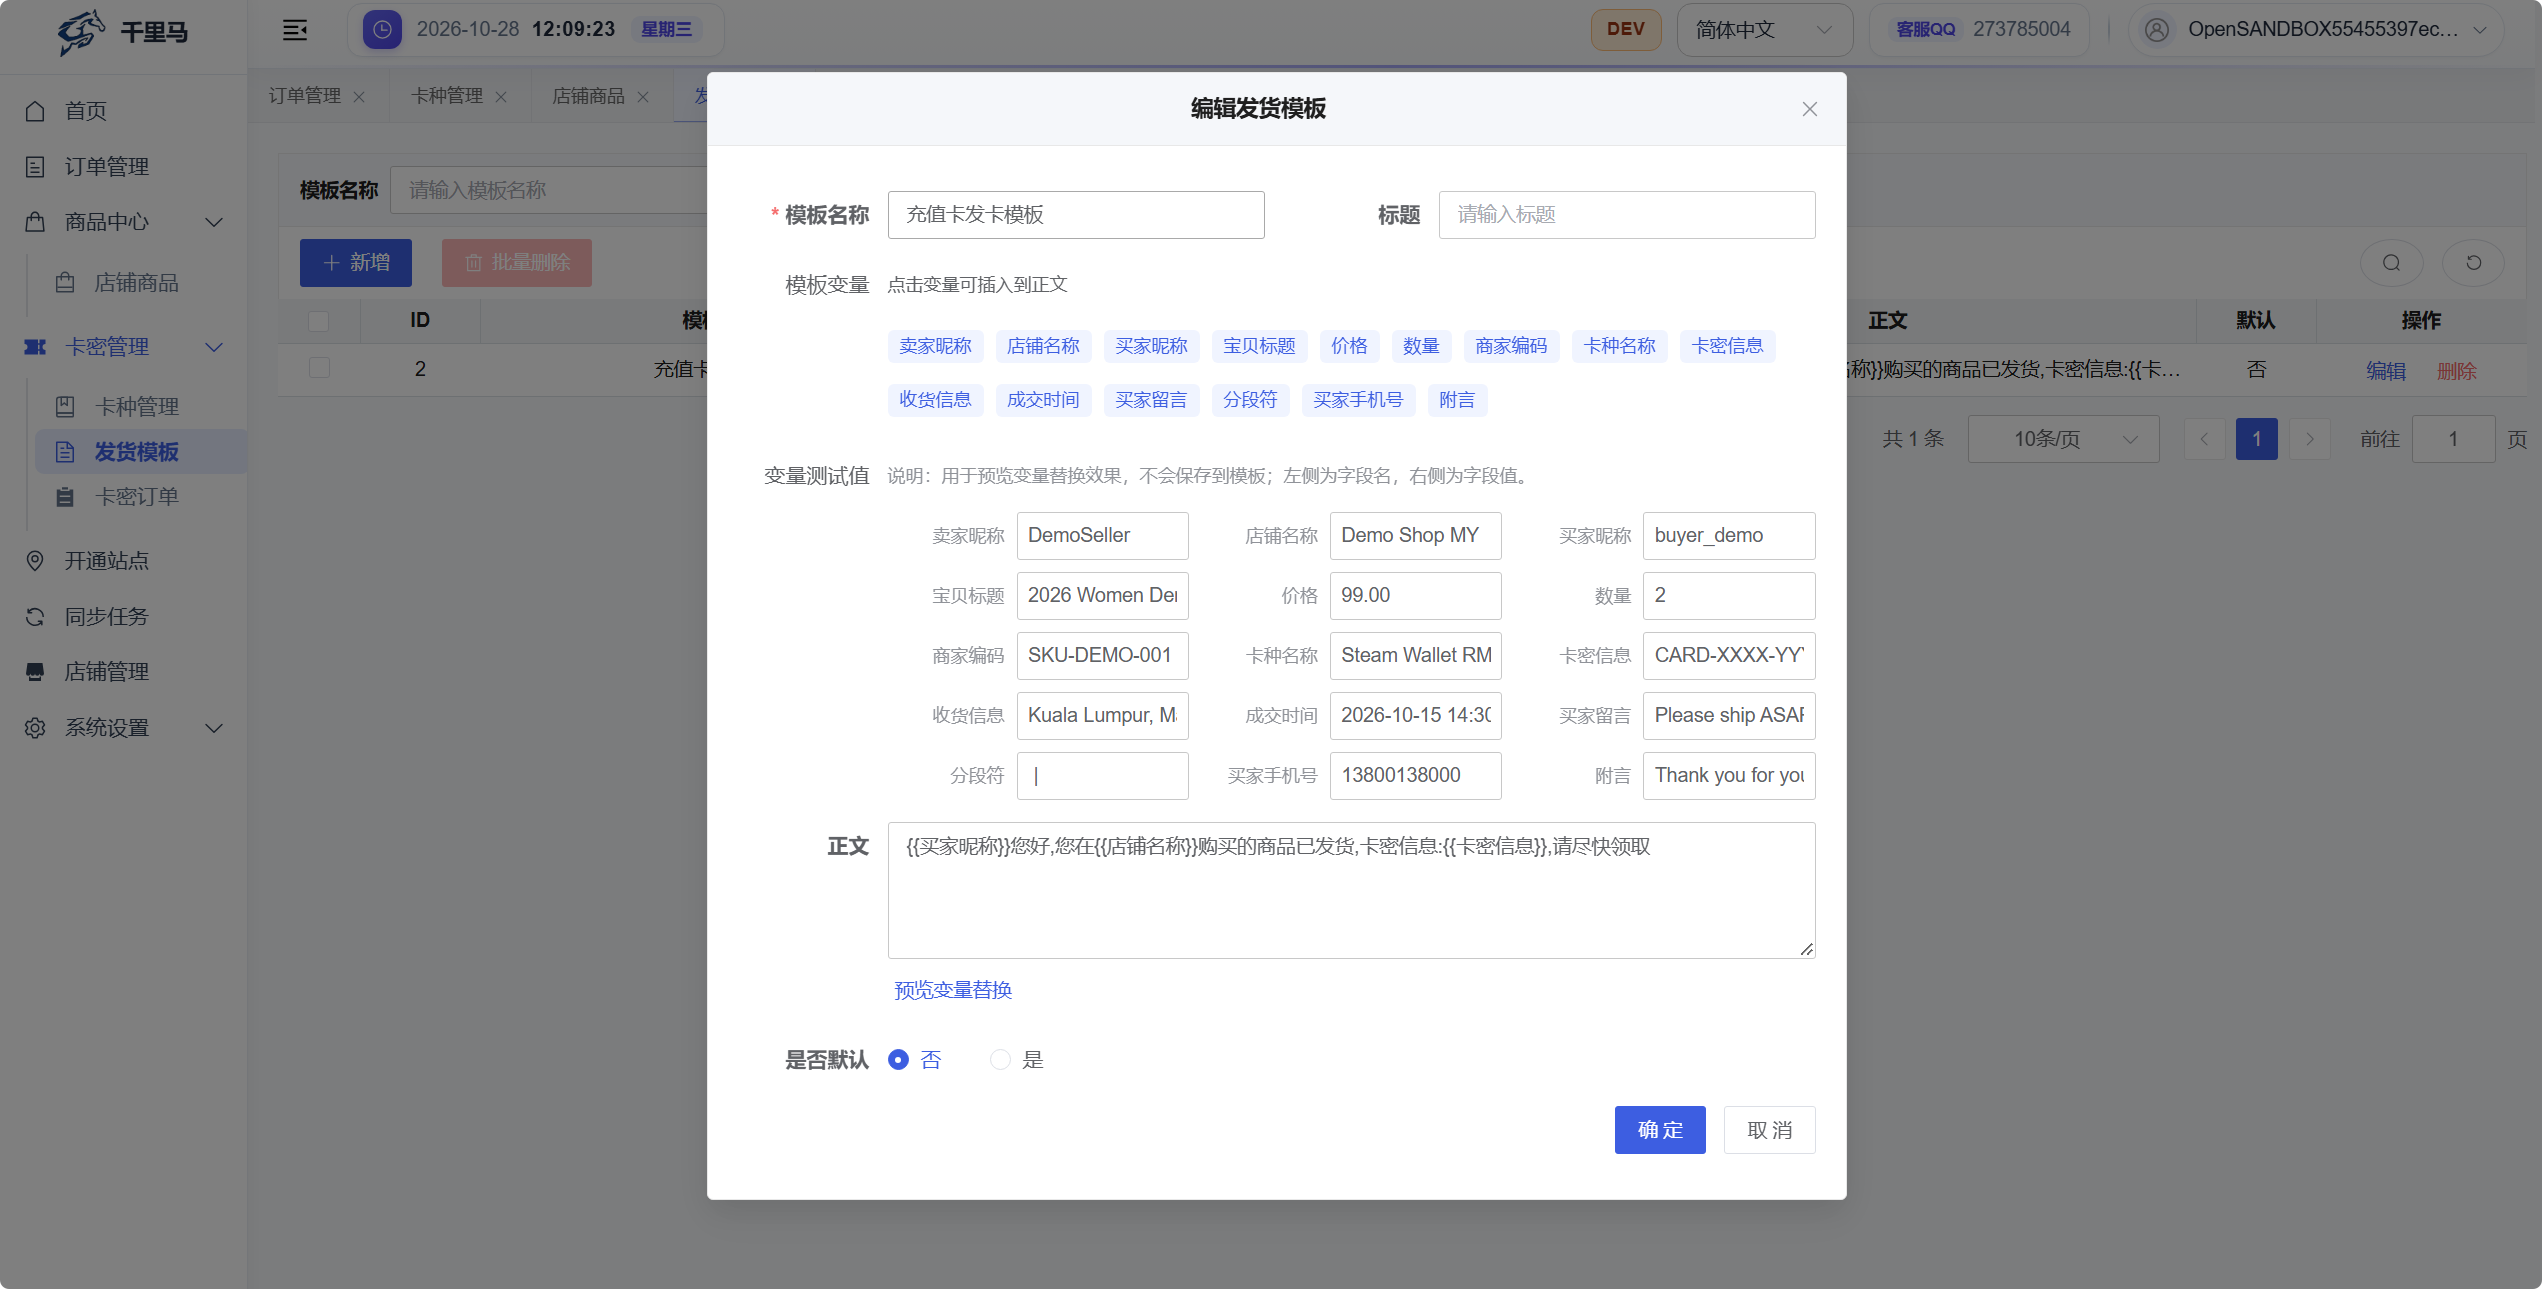Close the 店铺商品 tab
The width and height of the screenshot is (2542, 1289).
(x=643, y=97)
